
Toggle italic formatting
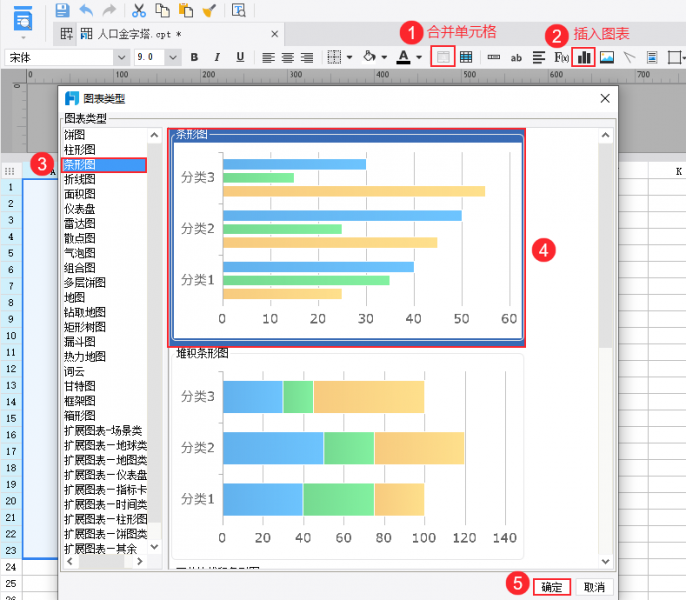coord(217,57)
